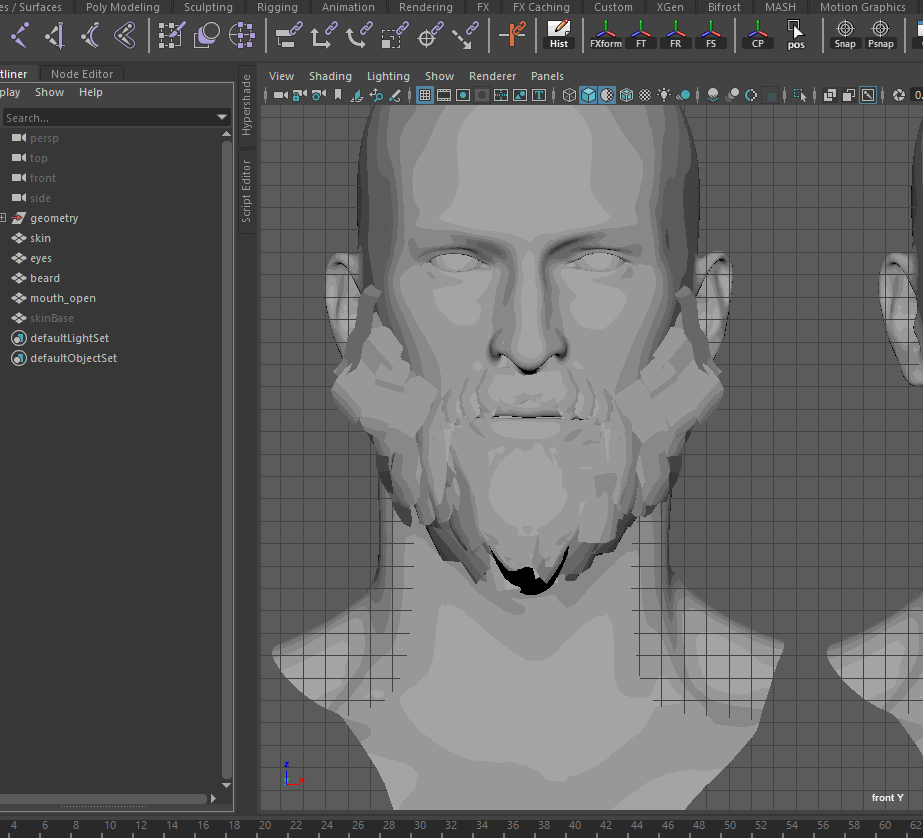The height and width of the screenshot is (838, 923).
Task: Open the Hypershade side tab
Action: [x=247, y=105]
